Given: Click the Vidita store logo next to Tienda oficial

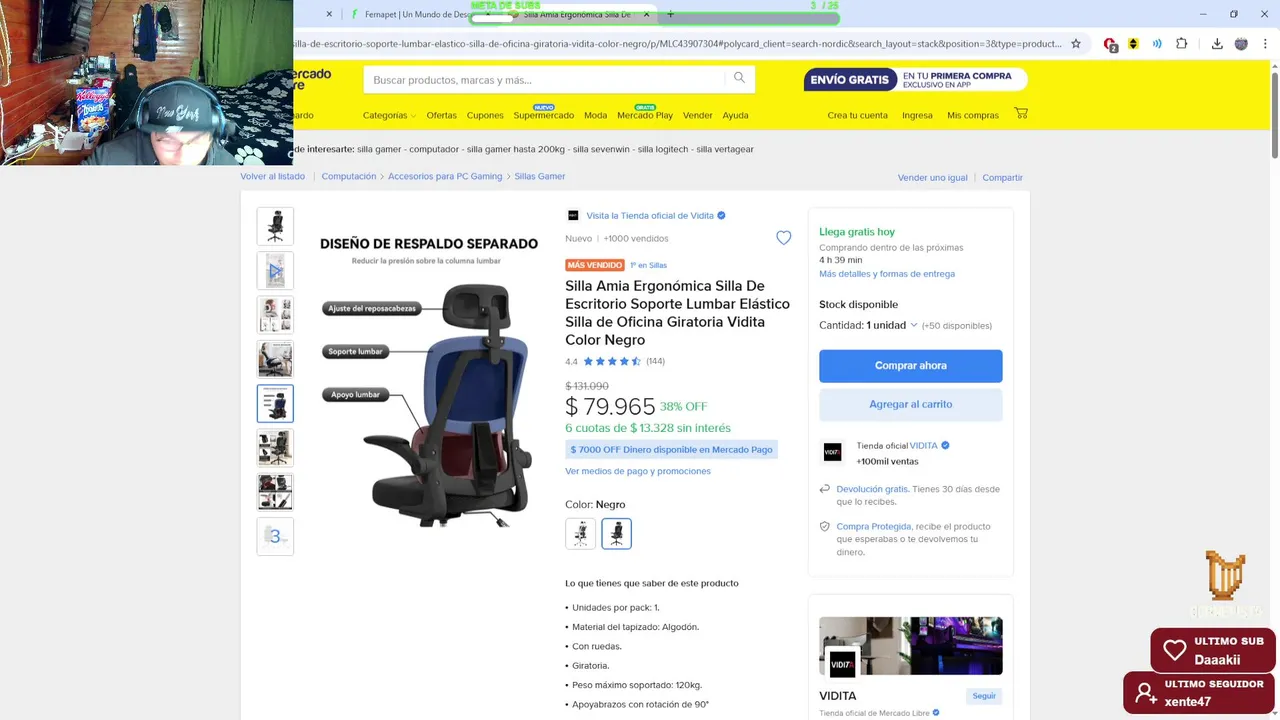Looking at the screenshot, I should click(x=832, y=453).
